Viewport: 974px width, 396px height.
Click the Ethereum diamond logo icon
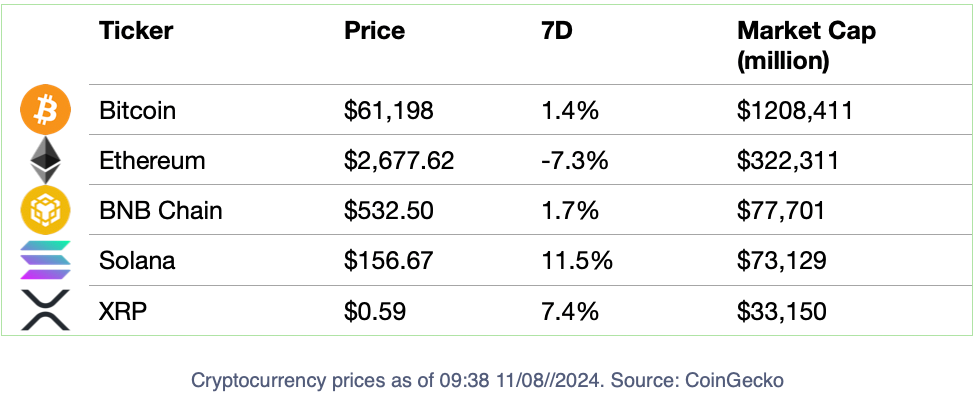click(47, 160)
